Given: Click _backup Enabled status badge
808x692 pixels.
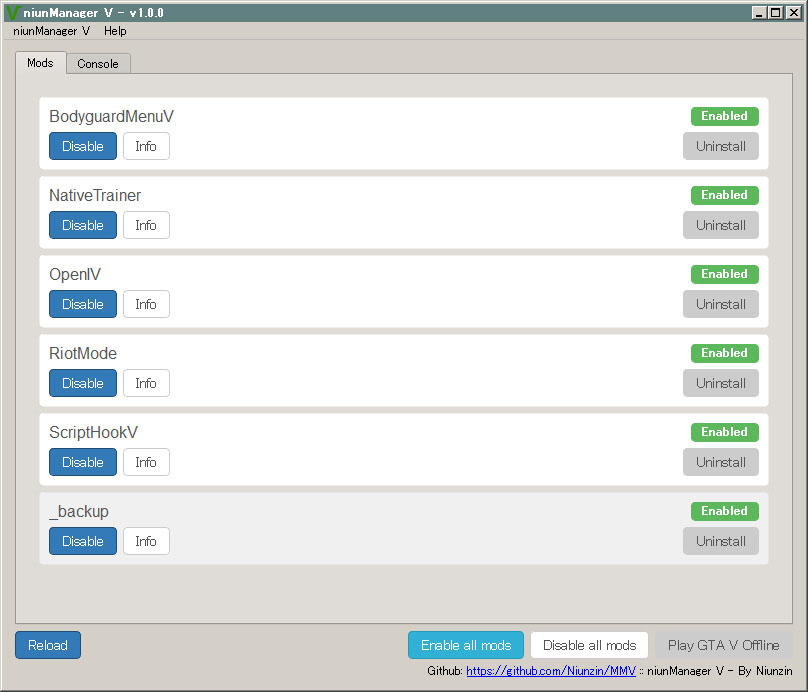Looking at the screenshot, I should [725, 511].
